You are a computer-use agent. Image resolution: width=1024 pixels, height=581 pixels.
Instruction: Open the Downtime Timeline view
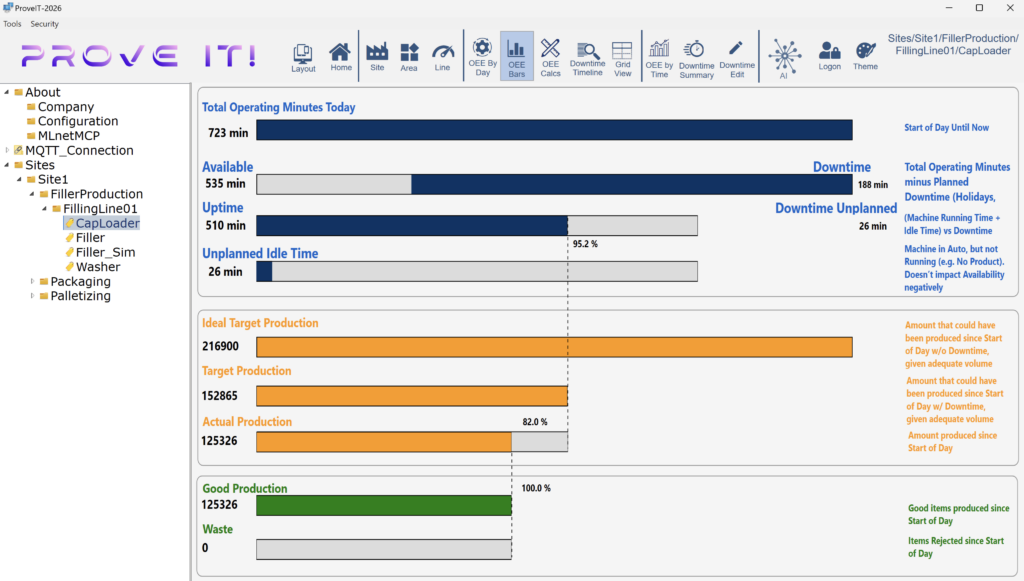[x=587, y=57]
